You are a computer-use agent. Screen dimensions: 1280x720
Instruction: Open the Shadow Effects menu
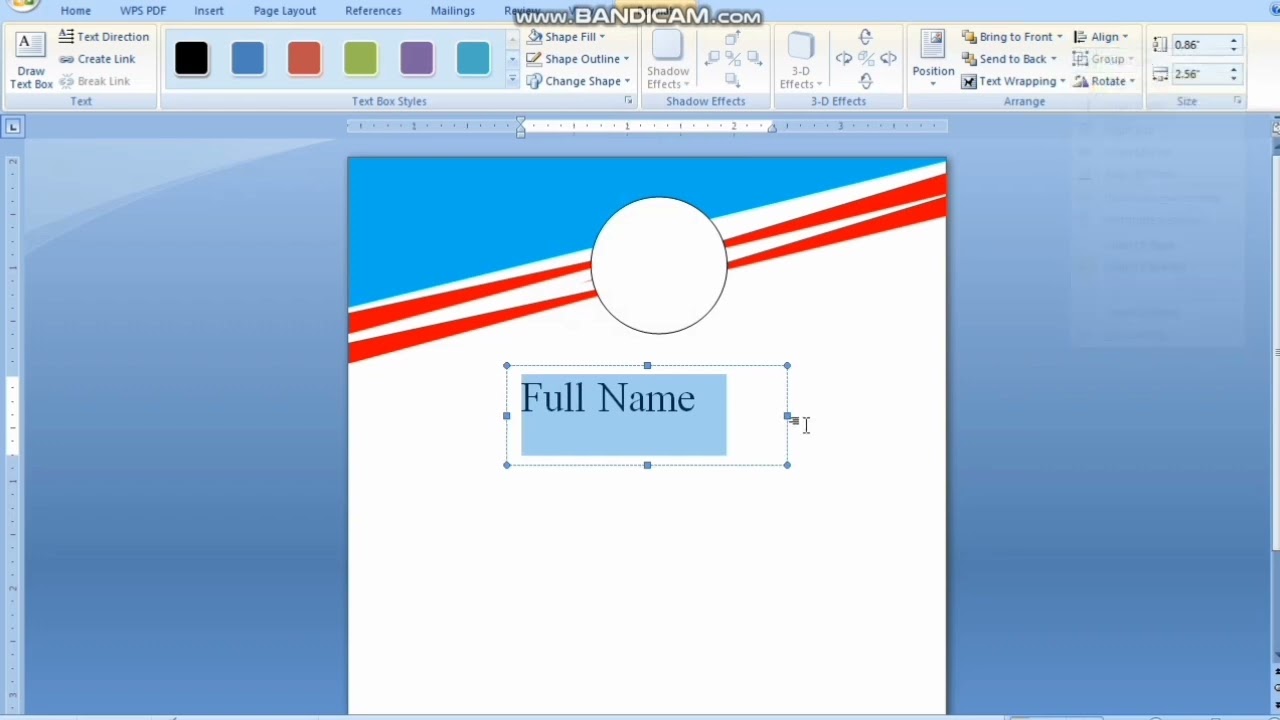(x=667, y=60)
